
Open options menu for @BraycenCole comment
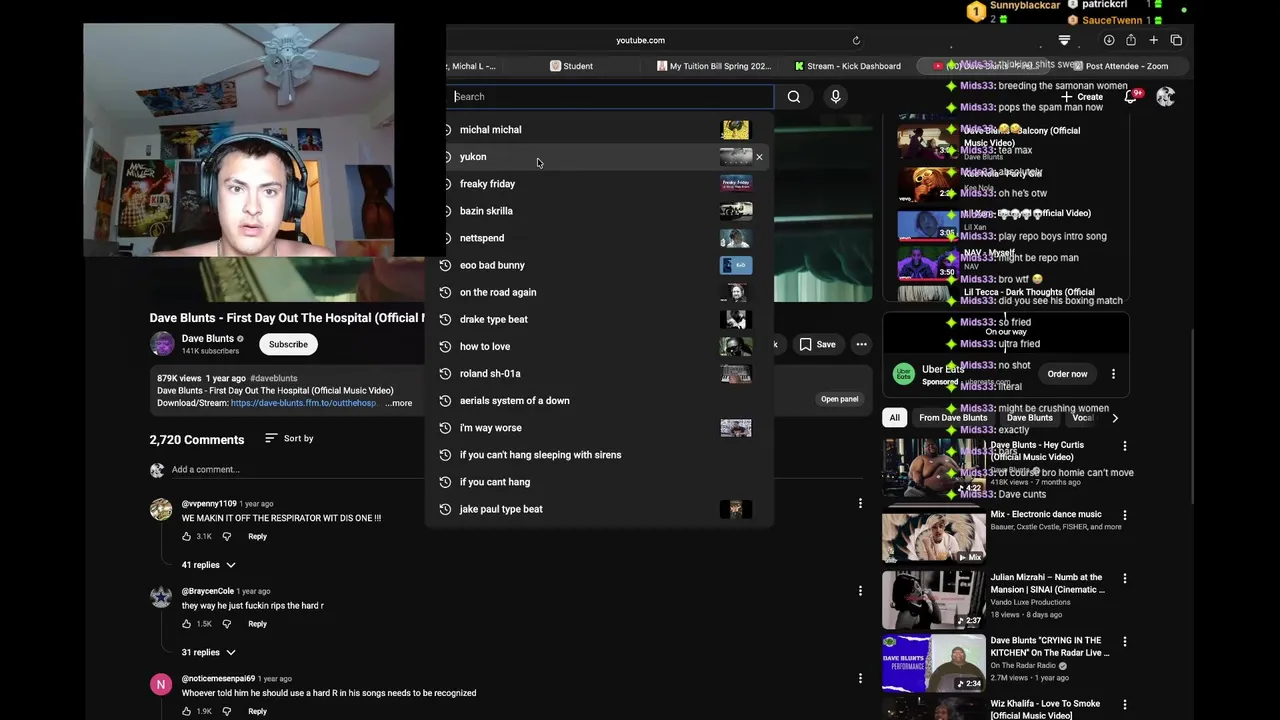(x=860, y=591)
